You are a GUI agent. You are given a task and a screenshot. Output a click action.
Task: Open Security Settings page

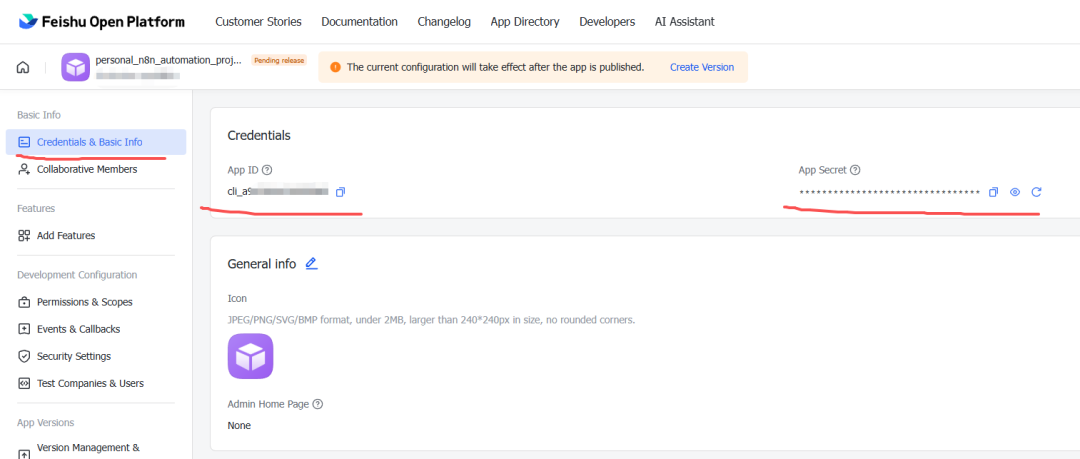pyautogui.click(x=73, y=356)
